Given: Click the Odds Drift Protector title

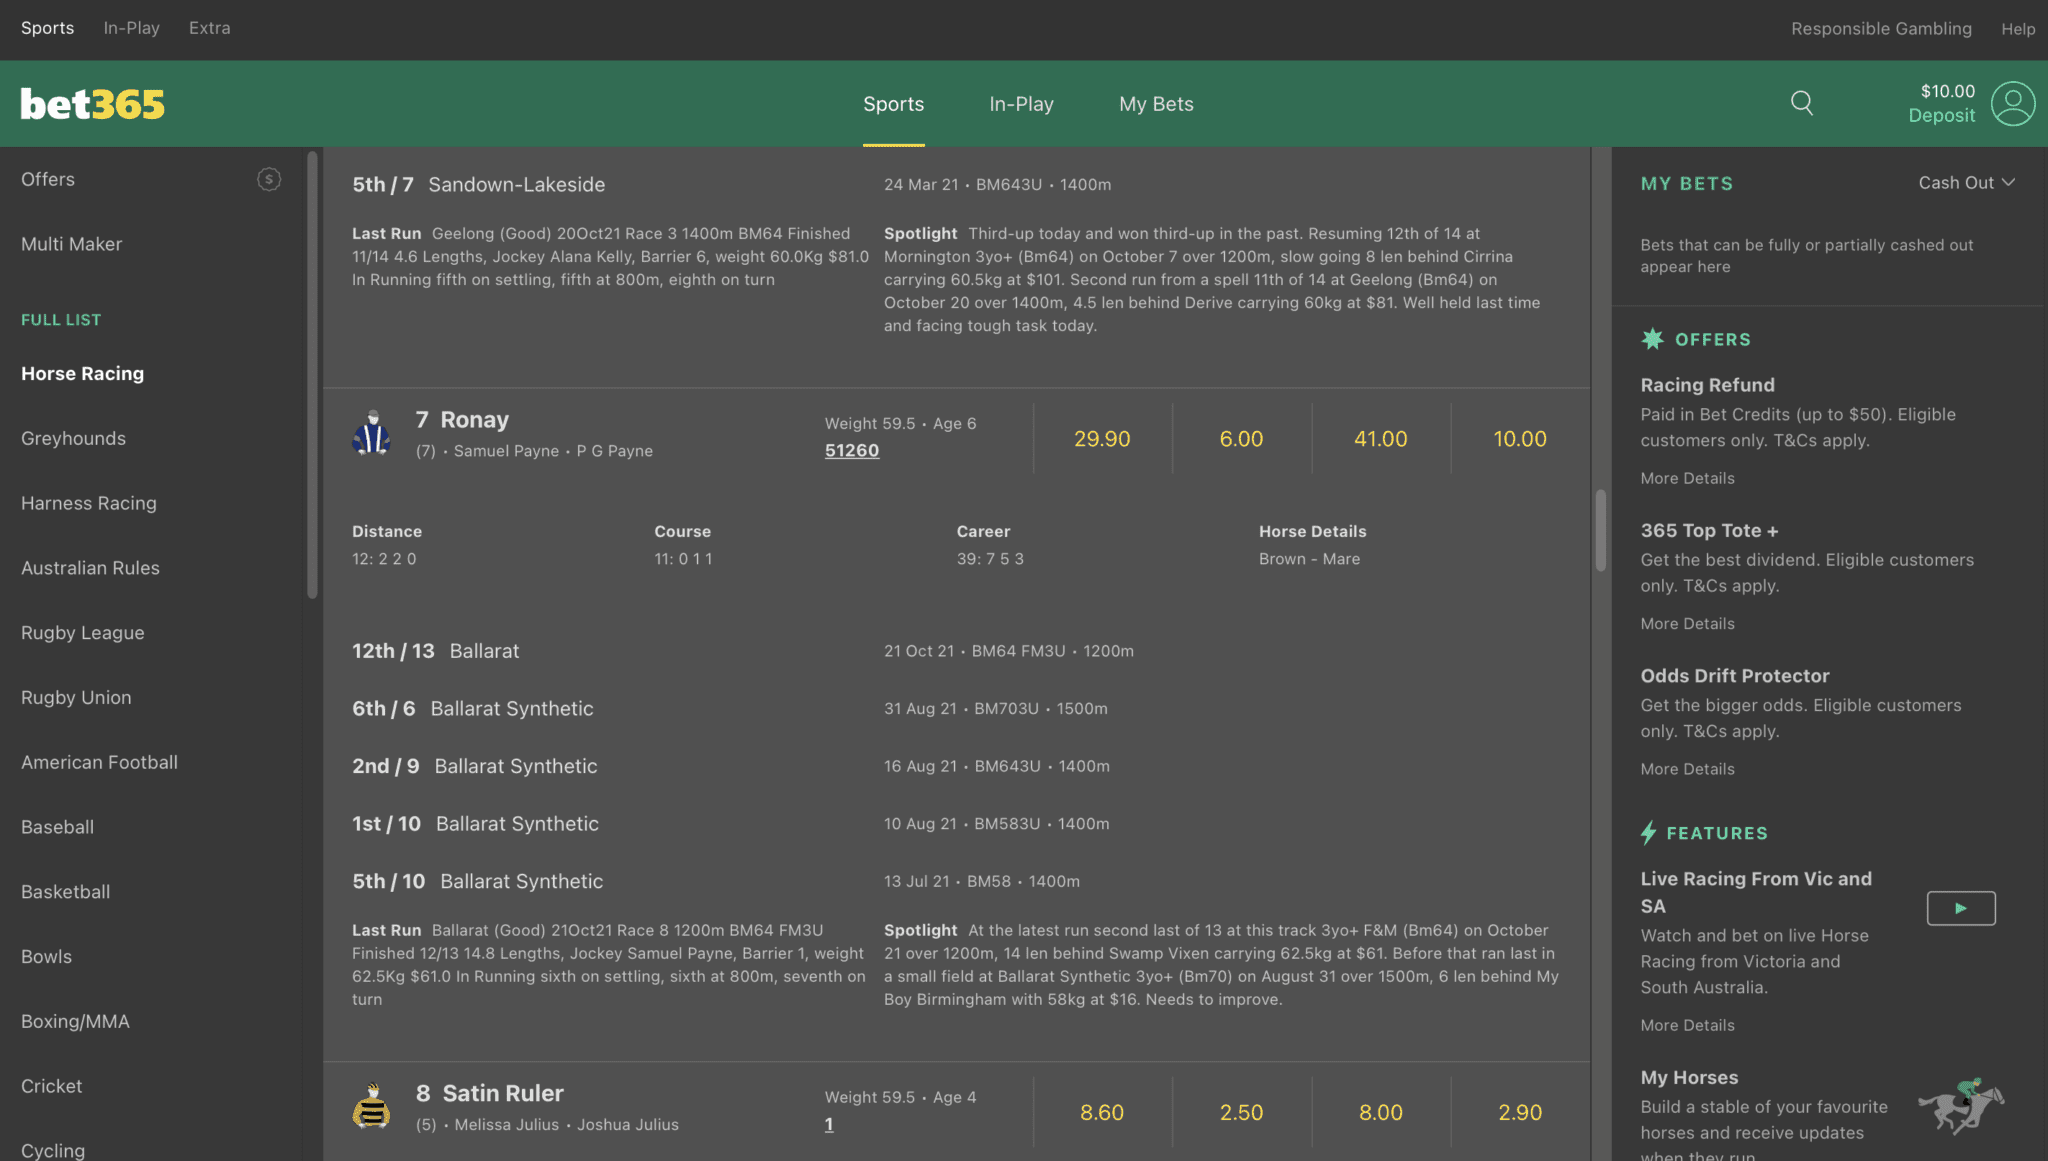Looking at the screenshot, I should click(x=1734, y=676).
